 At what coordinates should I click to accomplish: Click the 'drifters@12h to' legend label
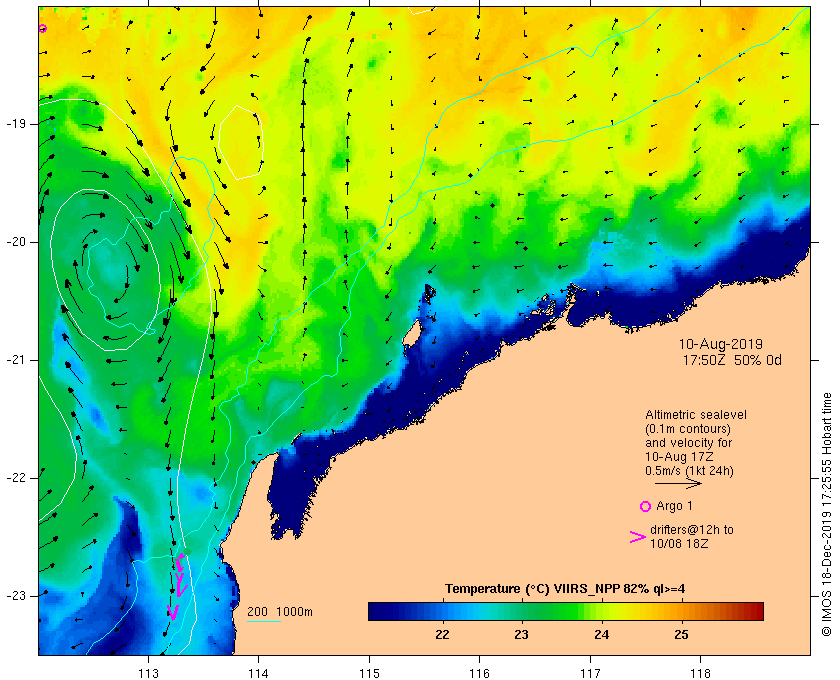(x=692, y=529)
